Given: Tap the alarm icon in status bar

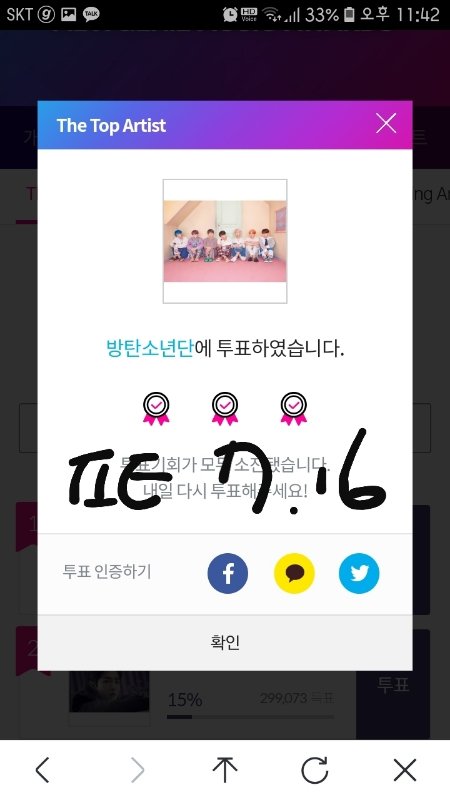Looking at the screenshot, I should [x=230, y=15].
